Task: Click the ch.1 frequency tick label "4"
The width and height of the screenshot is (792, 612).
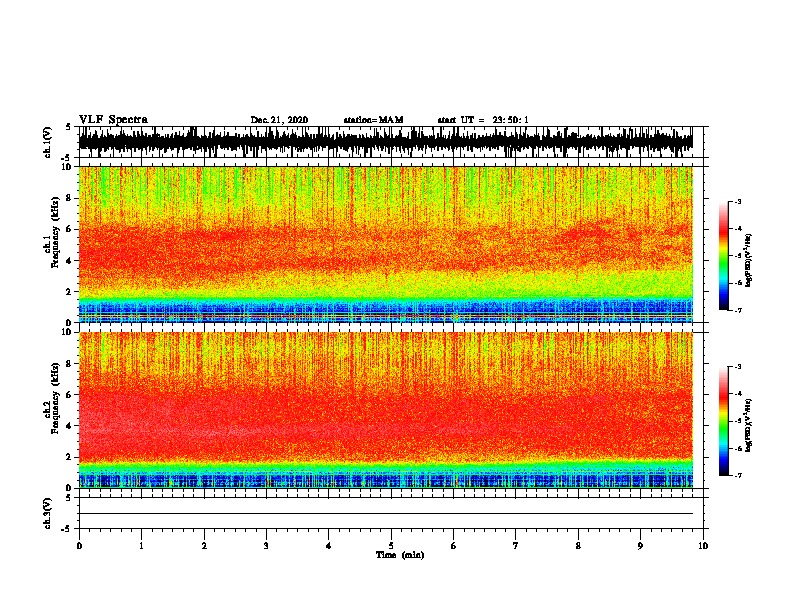Action: coord(69,261)
